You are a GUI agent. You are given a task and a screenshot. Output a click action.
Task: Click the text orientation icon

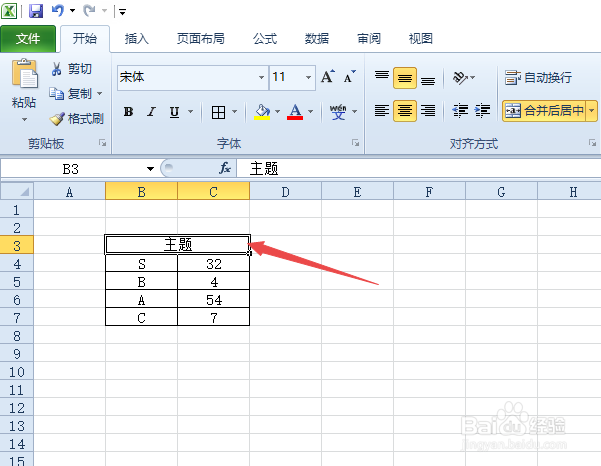pyautogui.click(x=460, y=78)
